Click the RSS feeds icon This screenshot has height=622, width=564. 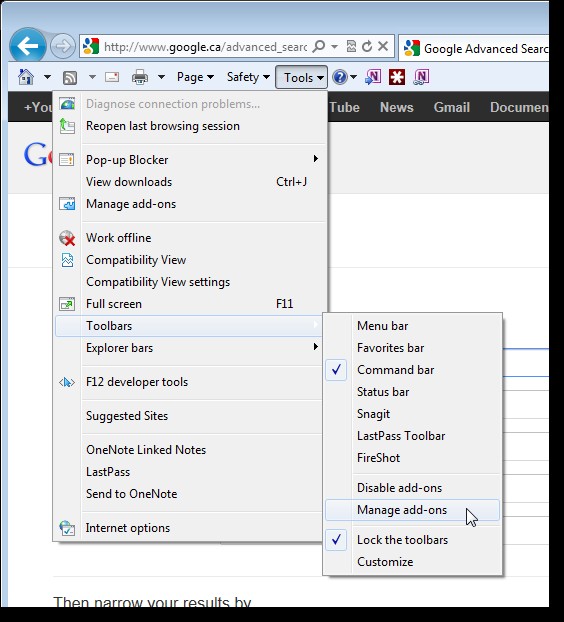point(70,77)
